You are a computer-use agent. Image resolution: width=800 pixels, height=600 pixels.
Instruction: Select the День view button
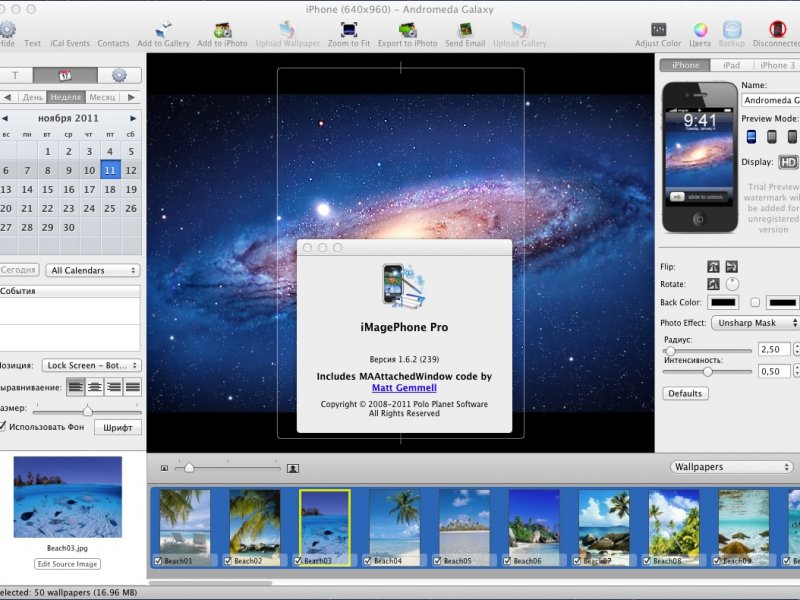pos(33,97)
